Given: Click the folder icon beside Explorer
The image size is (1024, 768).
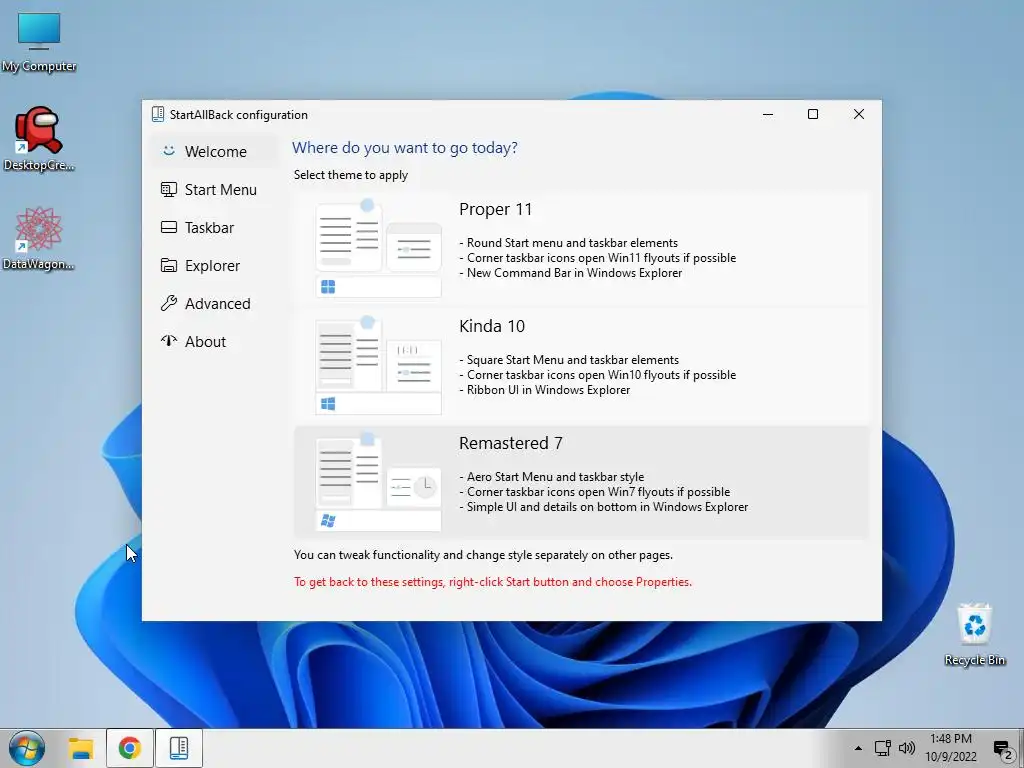Looking at the screenshot, I should 168,265.
